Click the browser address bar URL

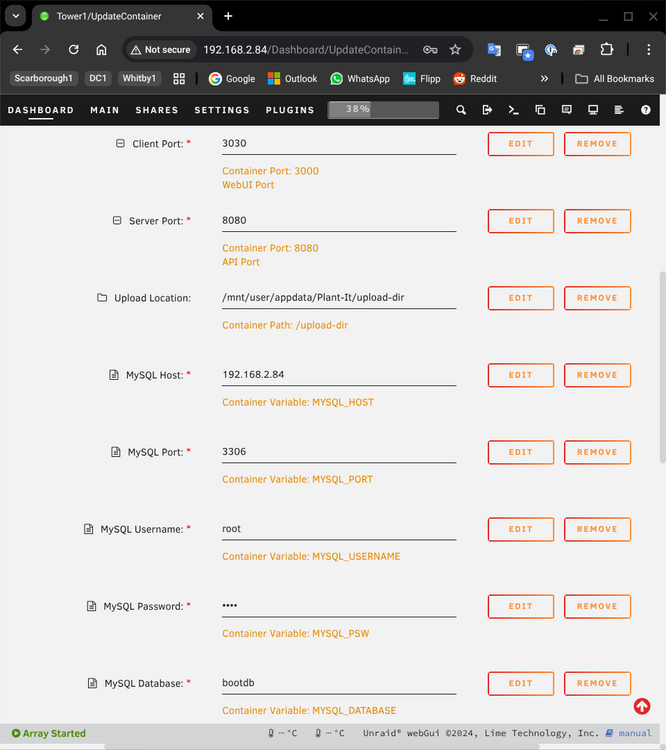[x=306, y=50]
